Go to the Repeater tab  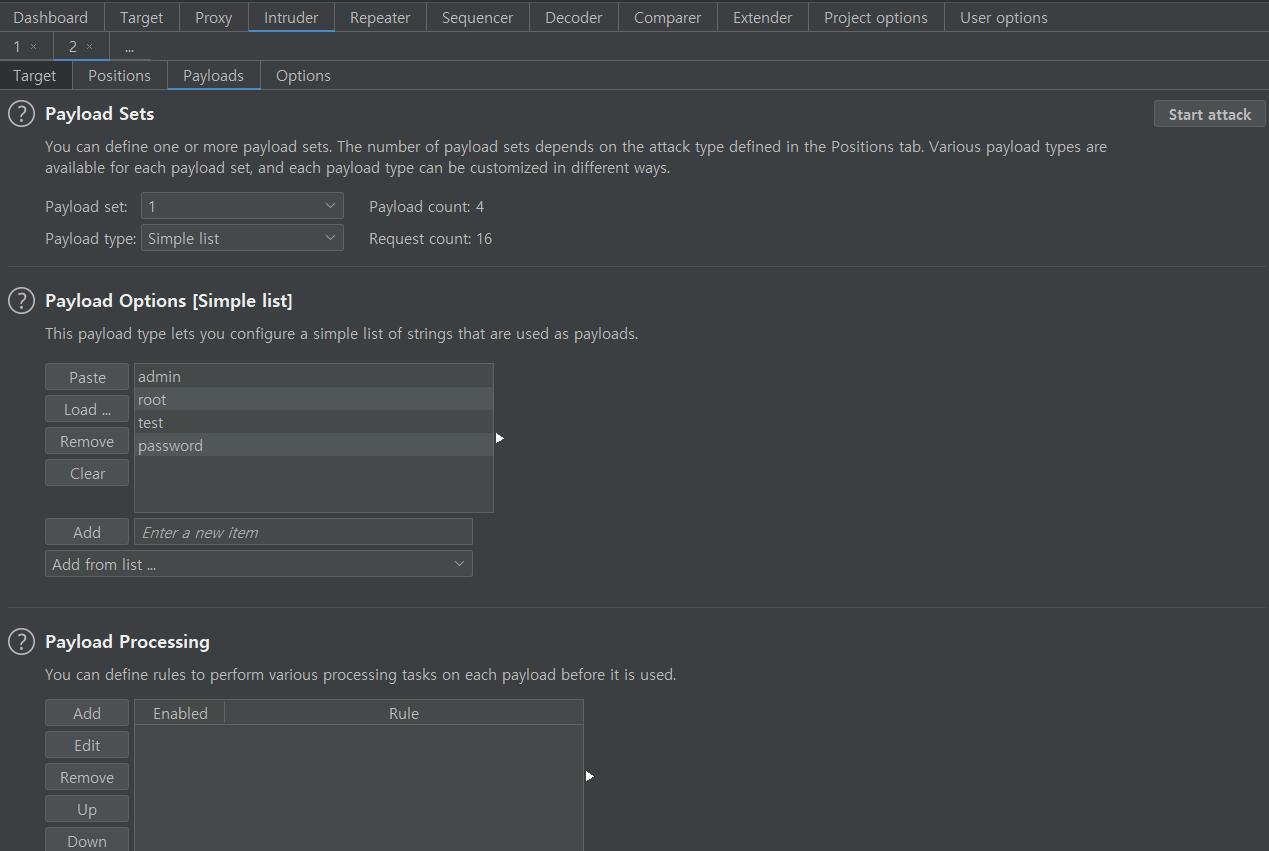pos(380,17)
